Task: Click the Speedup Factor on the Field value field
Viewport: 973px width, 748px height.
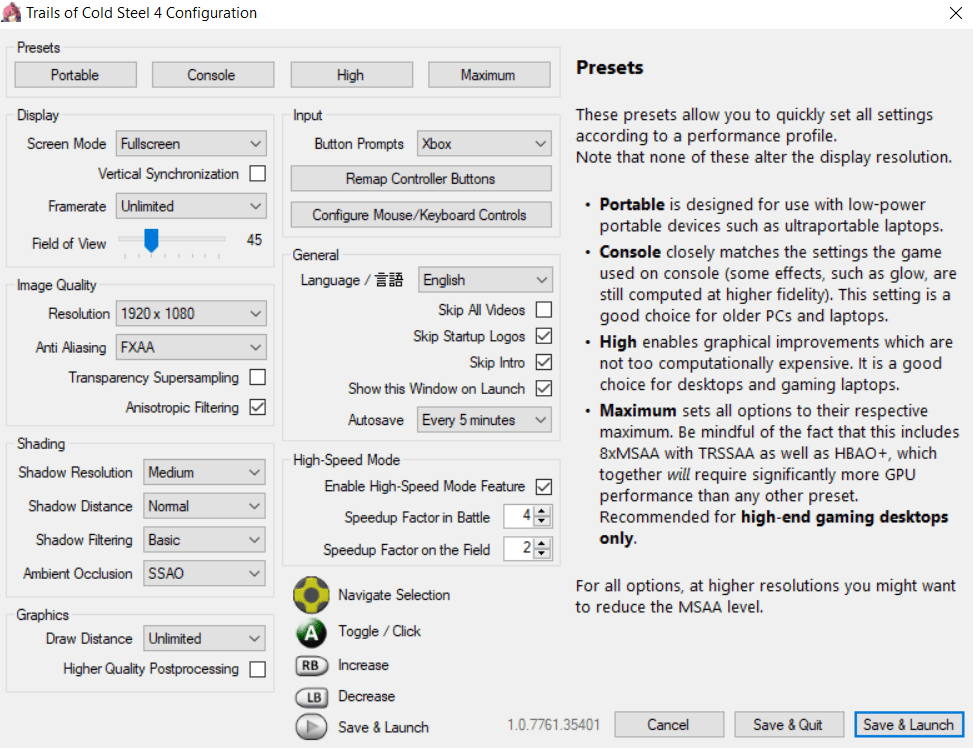Action: tap(520, 548)
